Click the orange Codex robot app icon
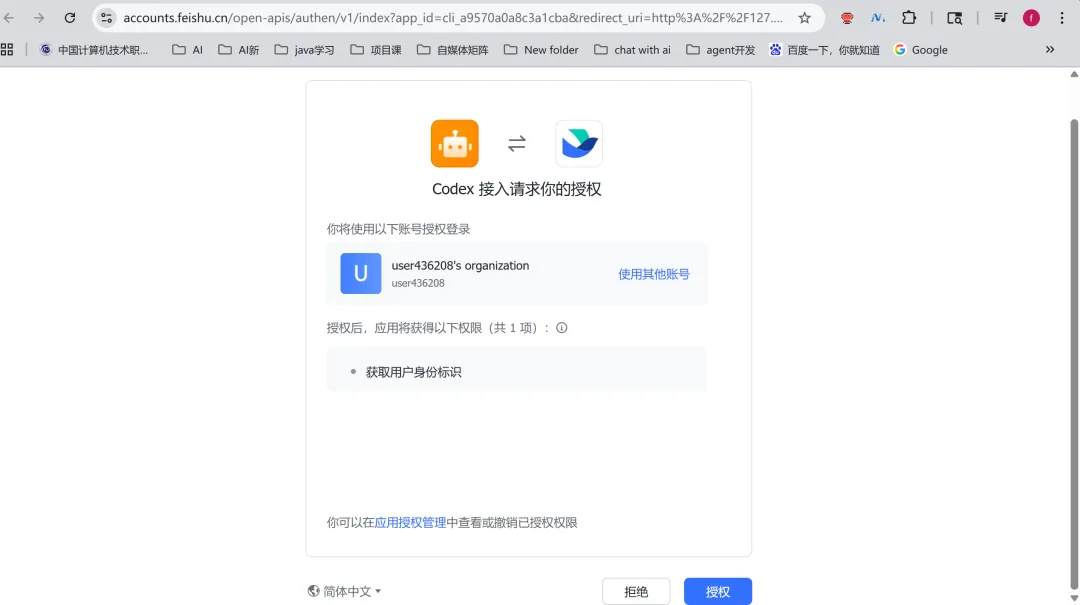Screen dimensions: 1080x605 (x=455, y=143)
